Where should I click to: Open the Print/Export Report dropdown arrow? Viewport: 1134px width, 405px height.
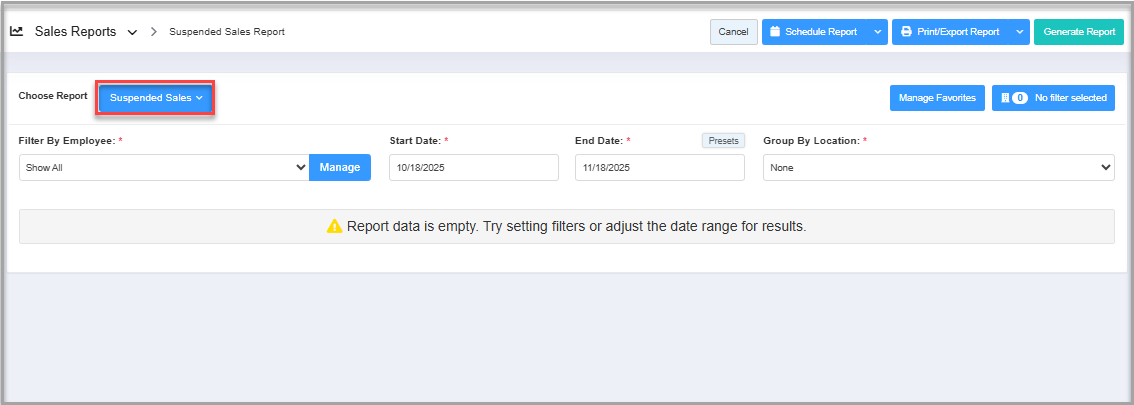(x=1019, y=32)
